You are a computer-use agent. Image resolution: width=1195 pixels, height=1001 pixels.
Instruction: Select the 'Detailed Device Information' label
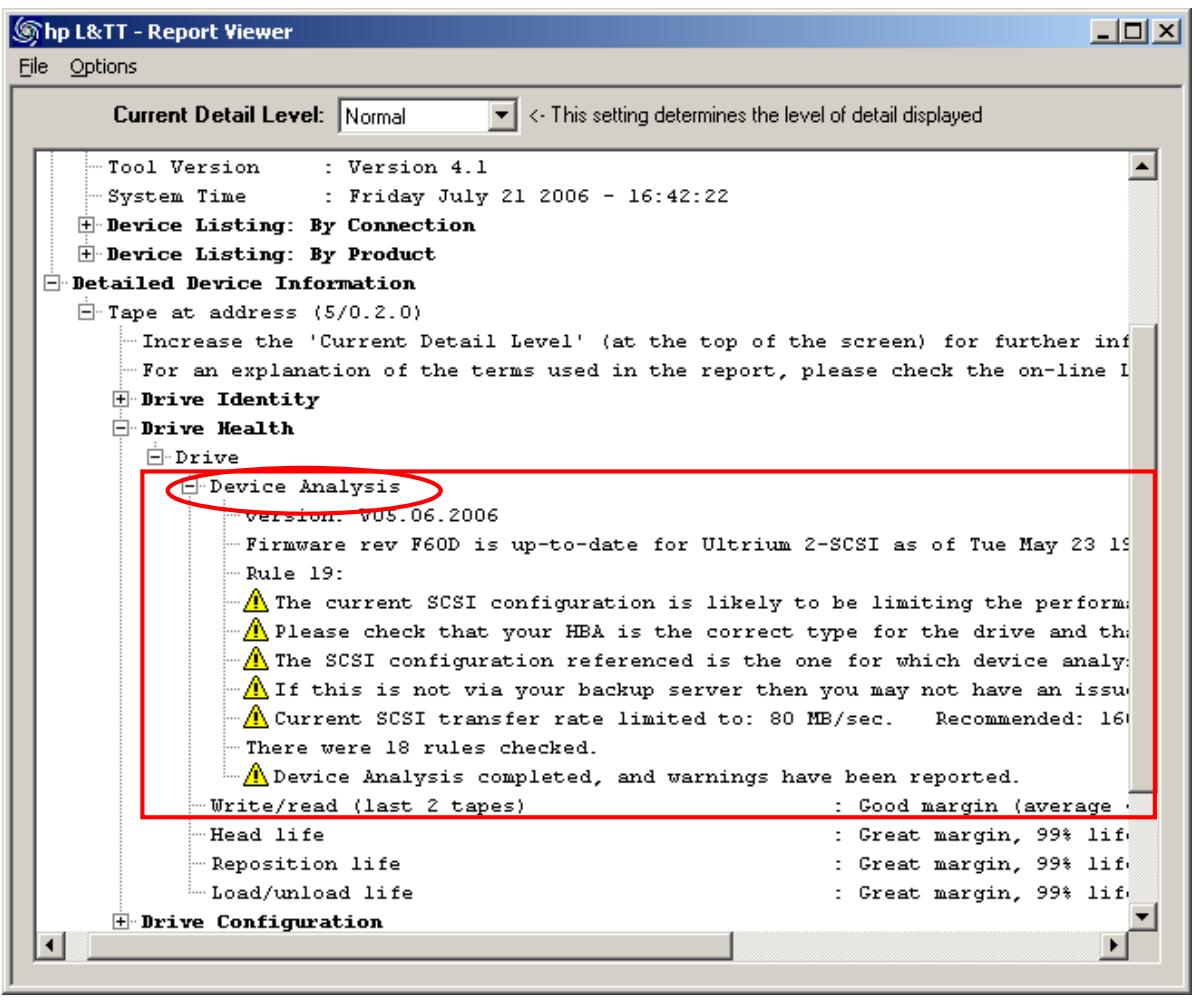click(x=244, y=283)
